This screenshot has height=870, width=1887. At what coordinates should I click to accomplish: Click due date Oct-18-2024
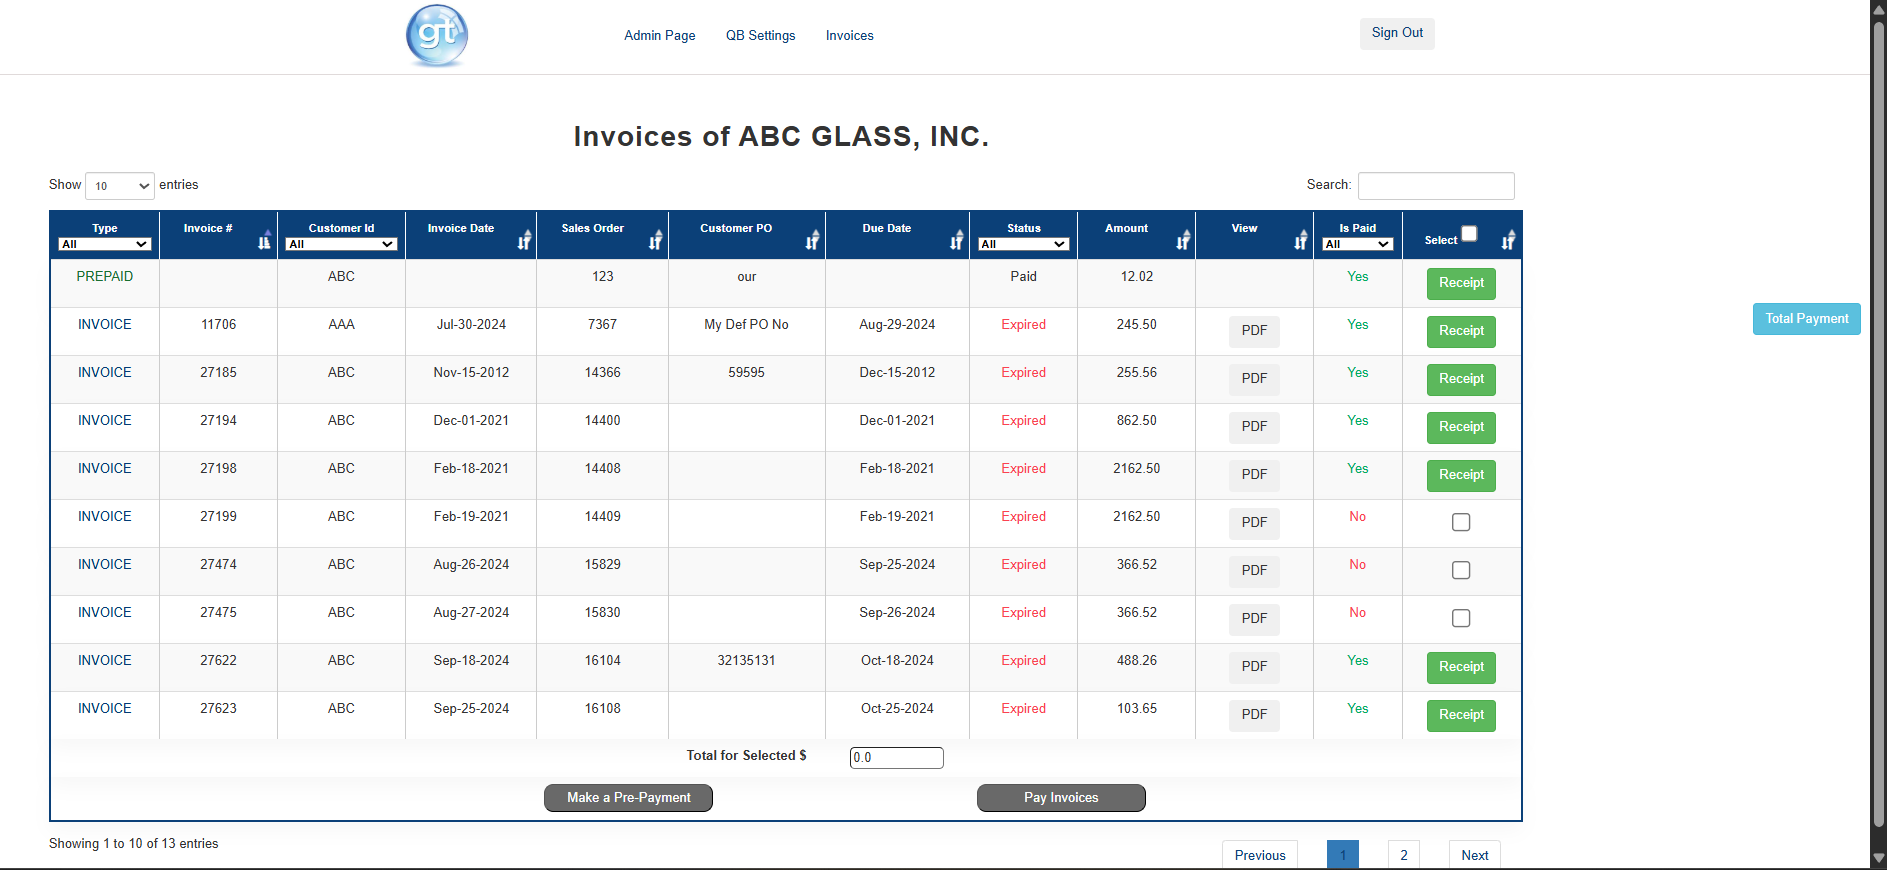(897, 661)
